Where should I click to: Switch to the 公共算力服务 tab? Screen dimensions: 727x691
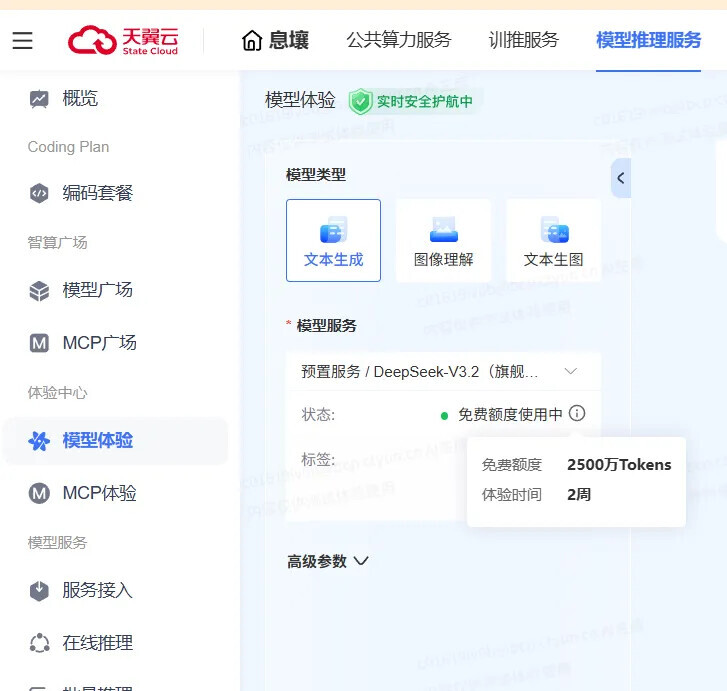tap(399, 41)
